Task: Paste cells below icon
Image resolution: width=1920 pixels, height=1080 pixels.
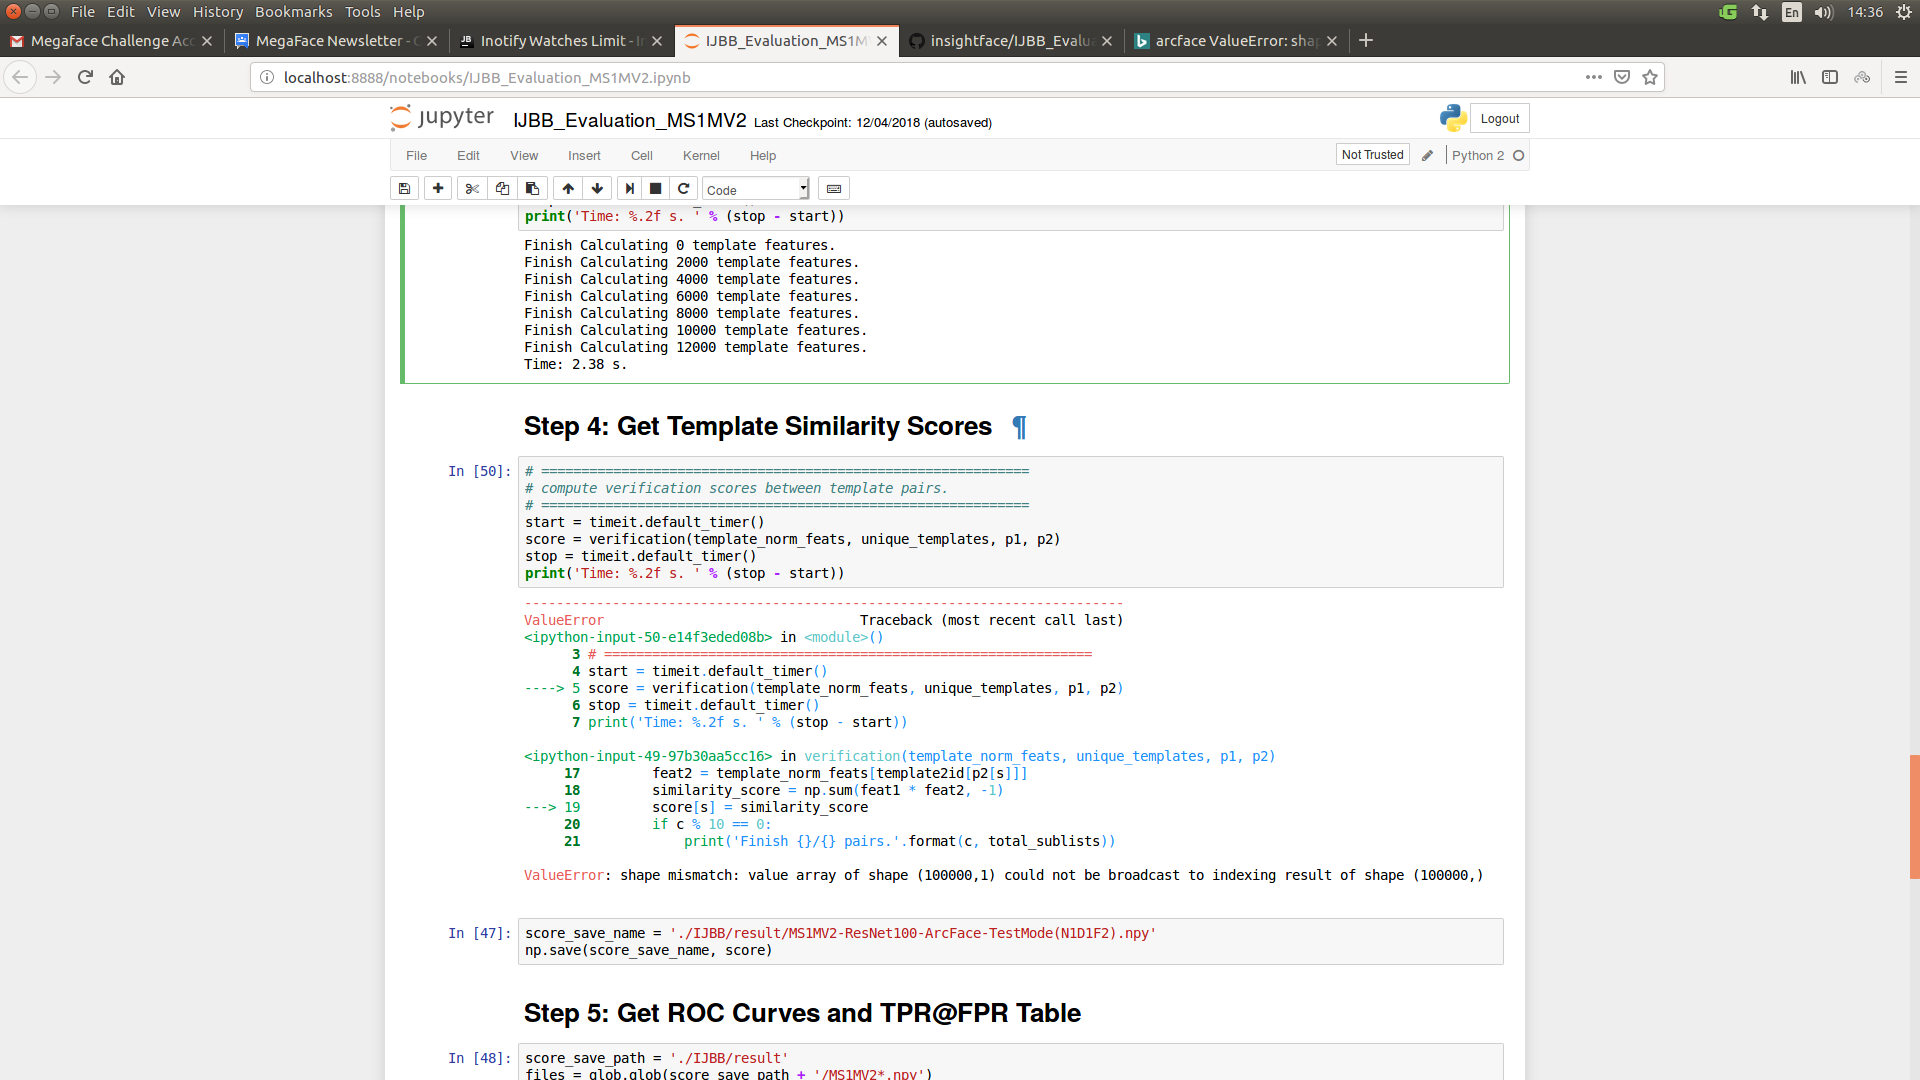Action: pyautogui.click(x=532, y=189)
